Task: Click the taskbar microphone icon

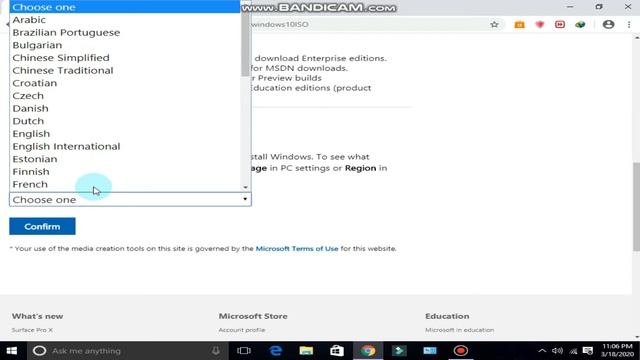Action: coord(216,351)
